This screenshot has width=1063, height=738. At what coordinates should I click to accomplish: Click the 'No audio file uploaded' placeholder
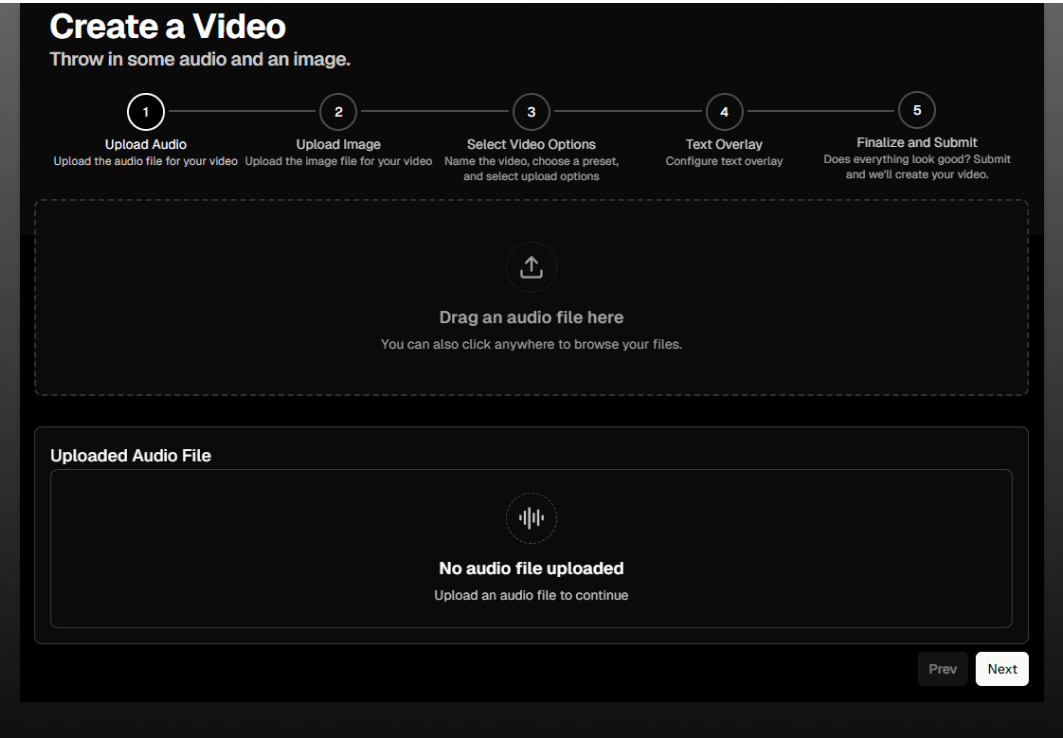tap(531, 568)
